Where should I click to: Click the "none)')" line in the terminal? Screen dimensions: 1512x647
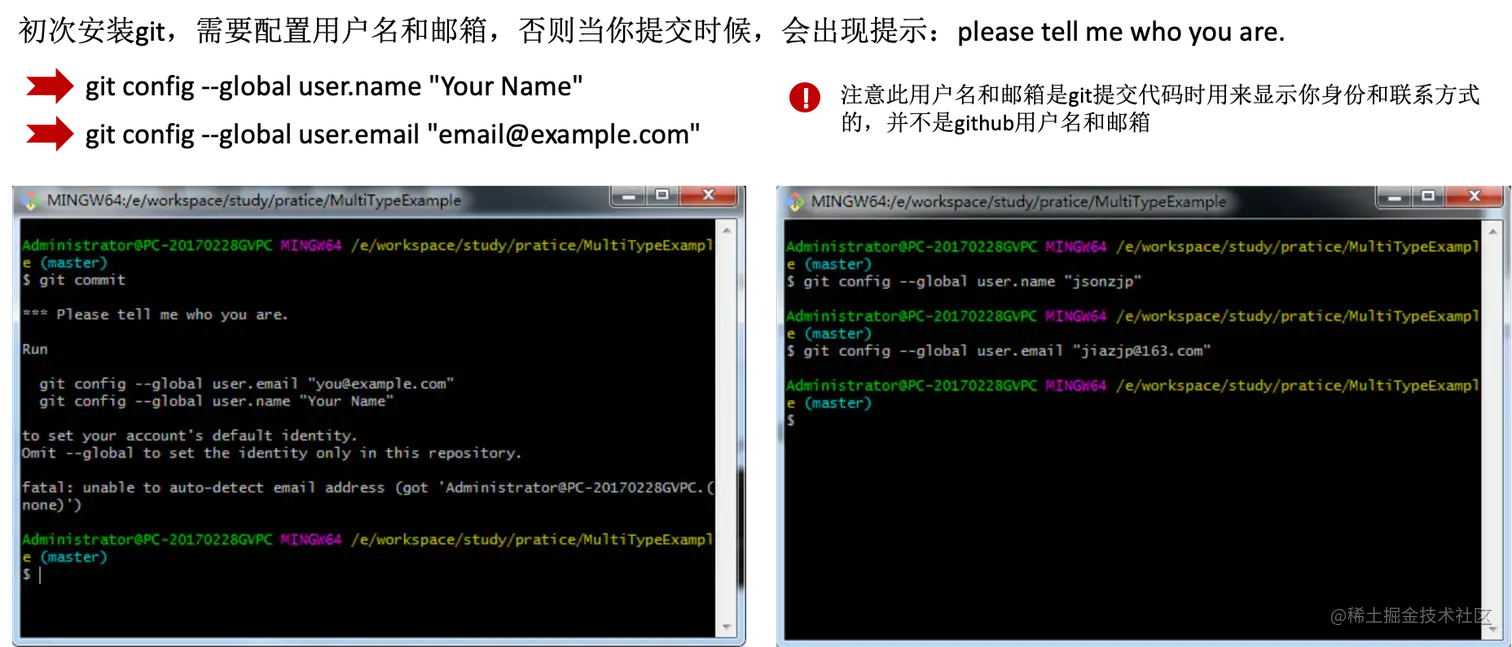click(x=52, y=505)
